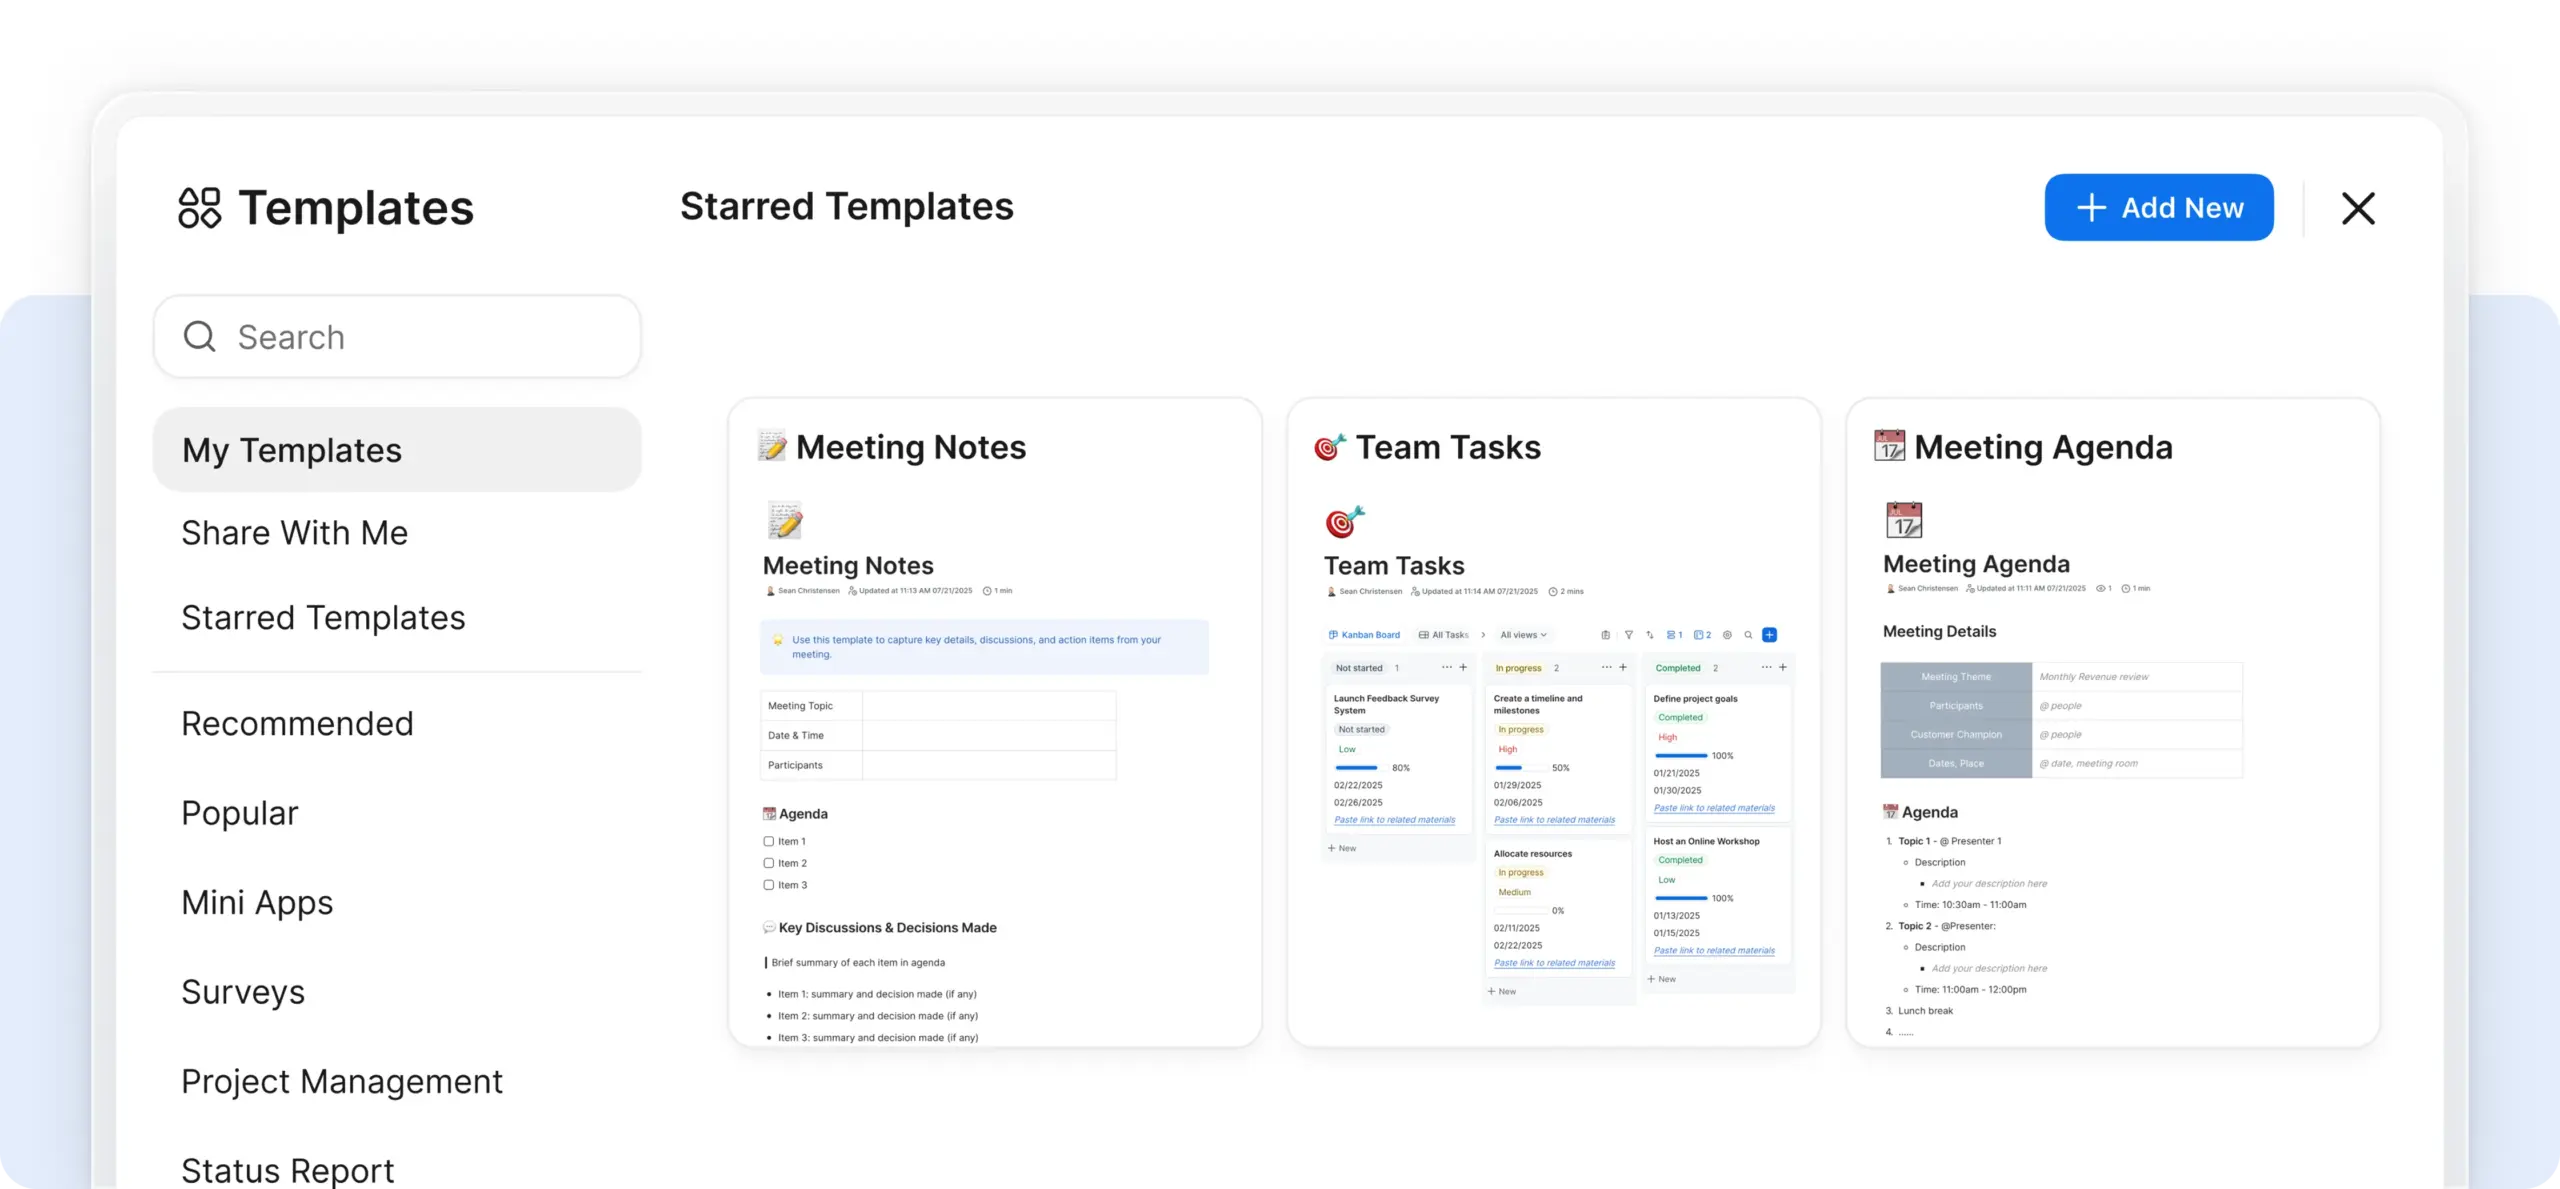Focus the template Search field

397,337
